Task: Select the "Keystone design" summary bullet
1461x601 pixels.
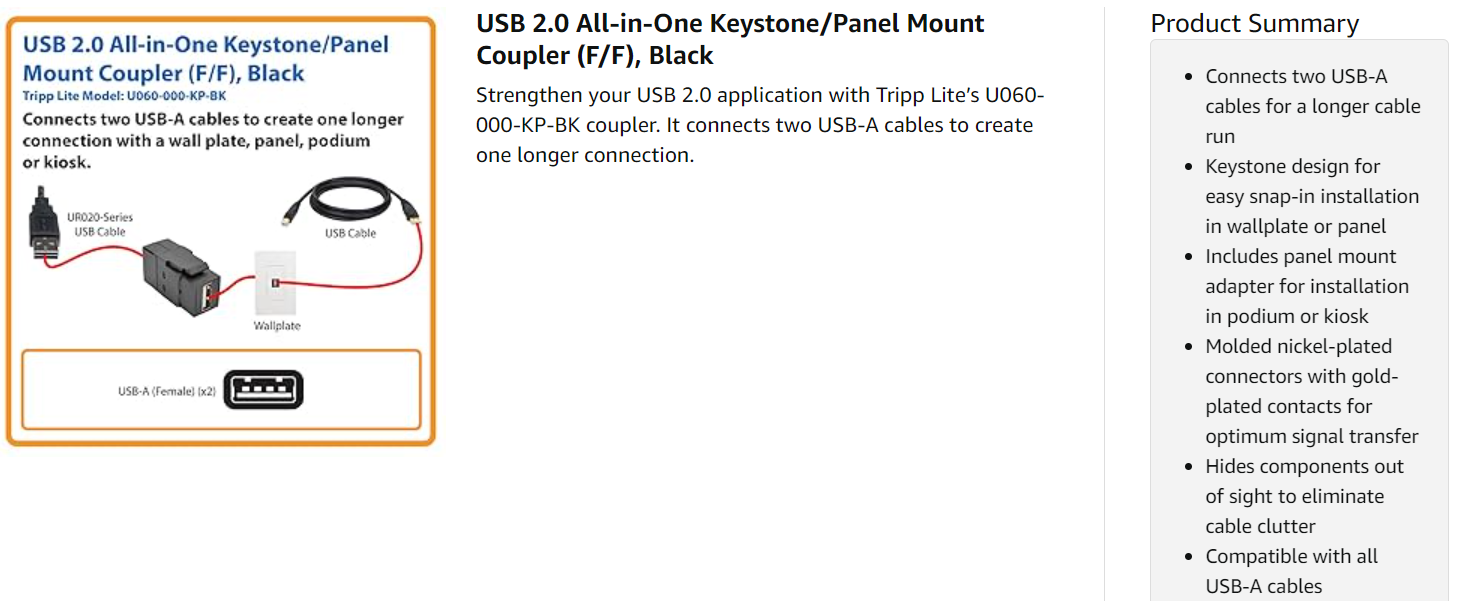Action: tap(1312, 196)
